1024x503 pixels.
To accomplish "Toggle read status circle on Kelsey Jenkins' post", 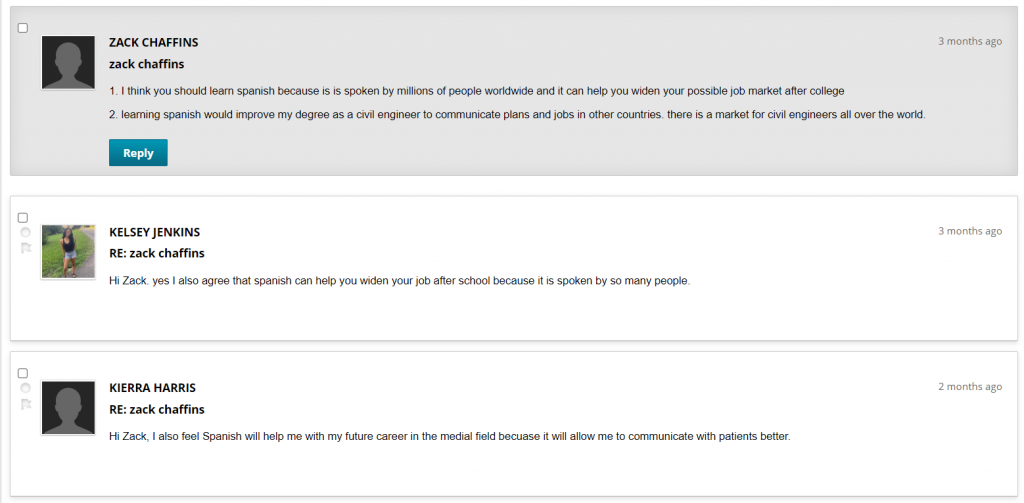I will pos(25,233).
